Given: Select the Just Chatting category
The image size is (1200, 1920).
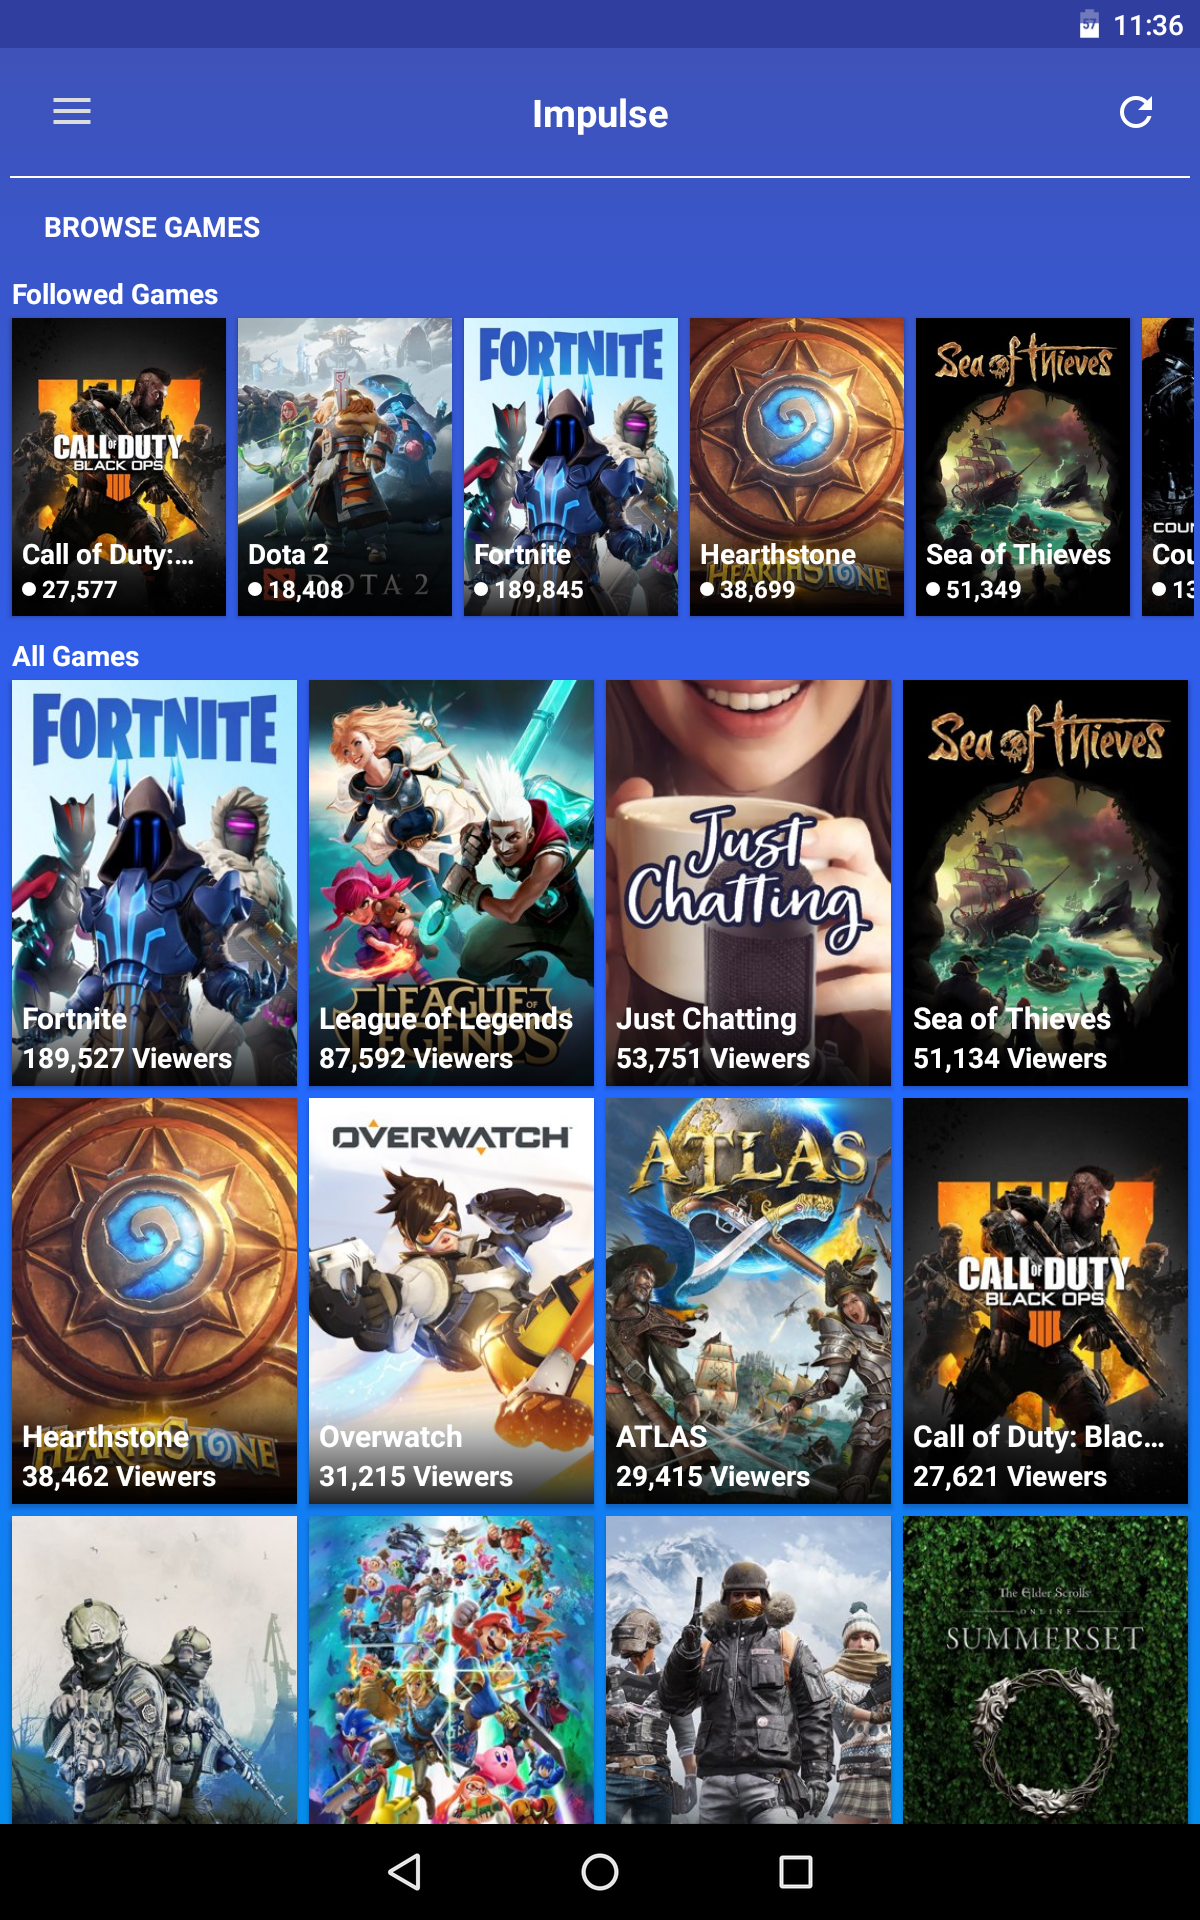Looking at the screenshot, I should pos(749,883).
